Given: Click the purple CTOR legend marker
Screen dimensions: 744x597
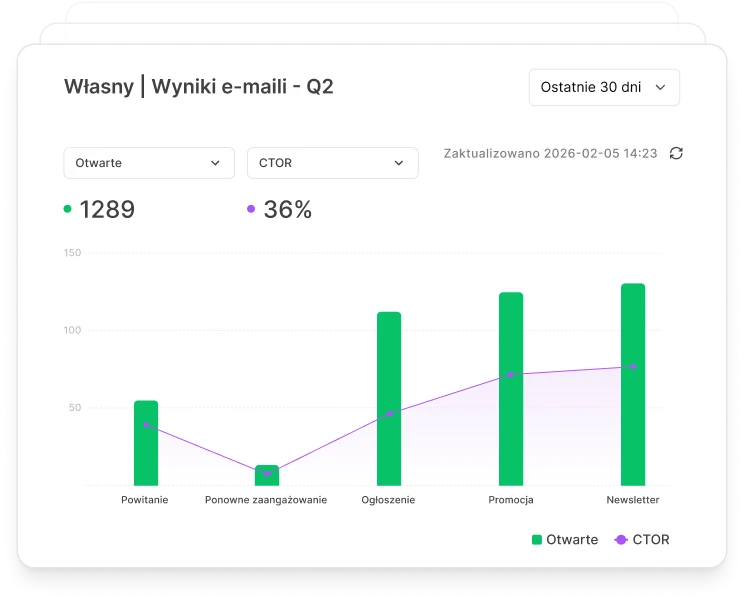Looking at the screenshot, I should [621, 539].
